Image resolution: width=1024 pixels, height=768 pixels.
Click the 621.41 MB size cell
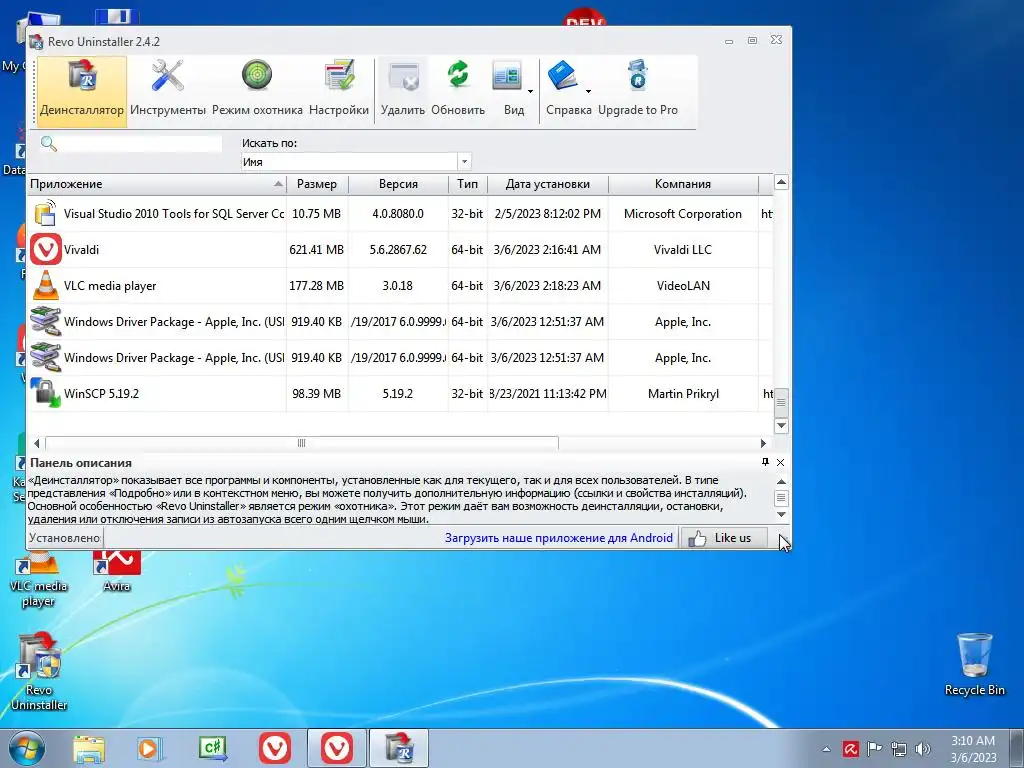[317, 249]
